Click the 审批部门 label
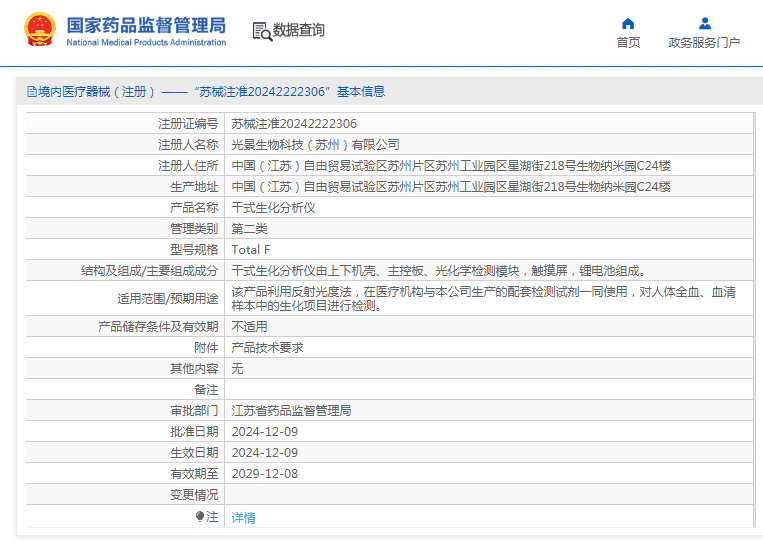Image resolution: width=763 pixels, height=543 pixels. click(194, 411)
